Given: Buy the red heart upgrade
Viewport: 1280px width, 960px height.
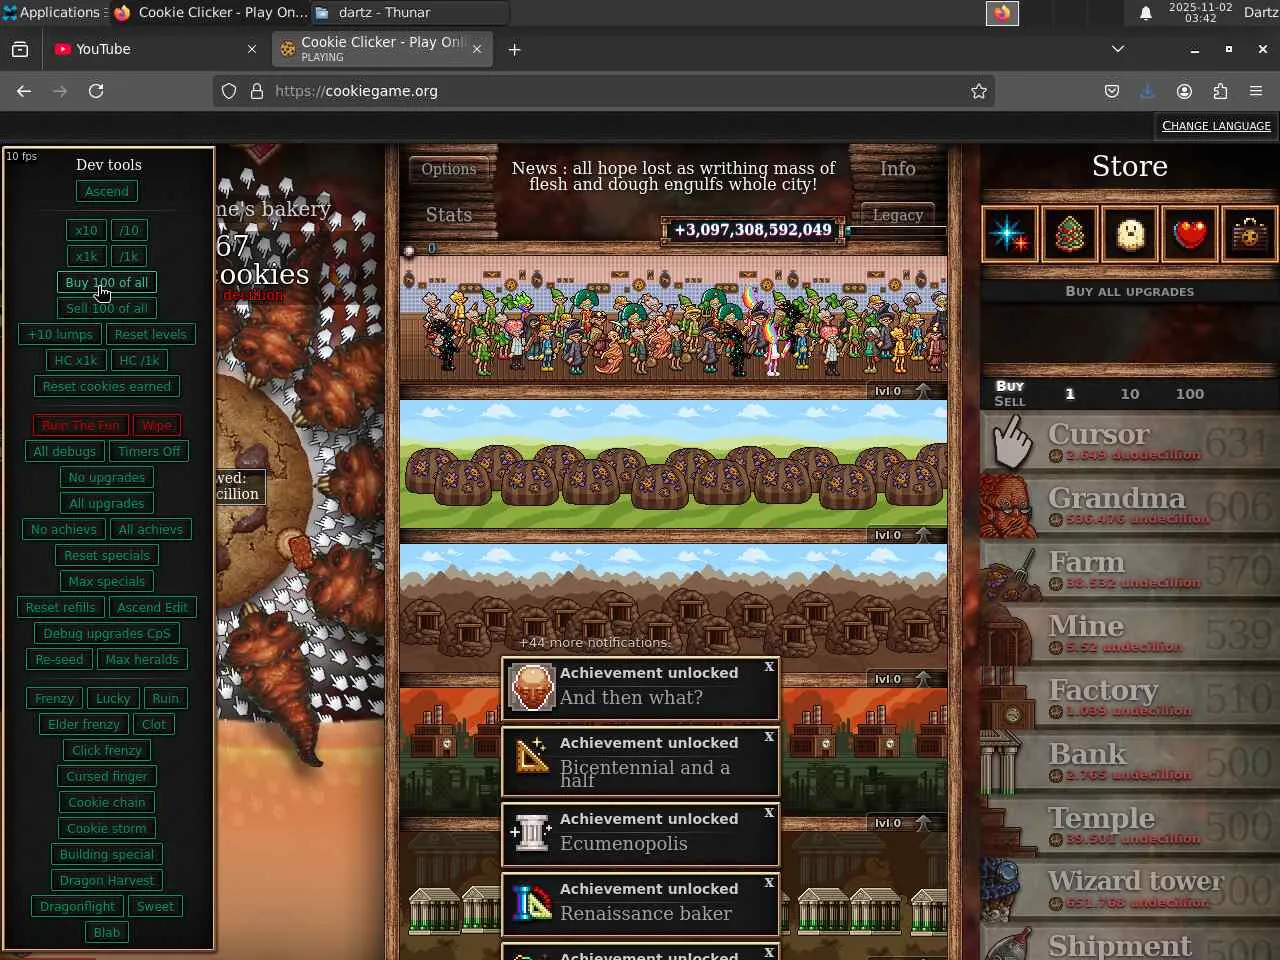Looking at the screenshot, I should (x=1190, y=234).
